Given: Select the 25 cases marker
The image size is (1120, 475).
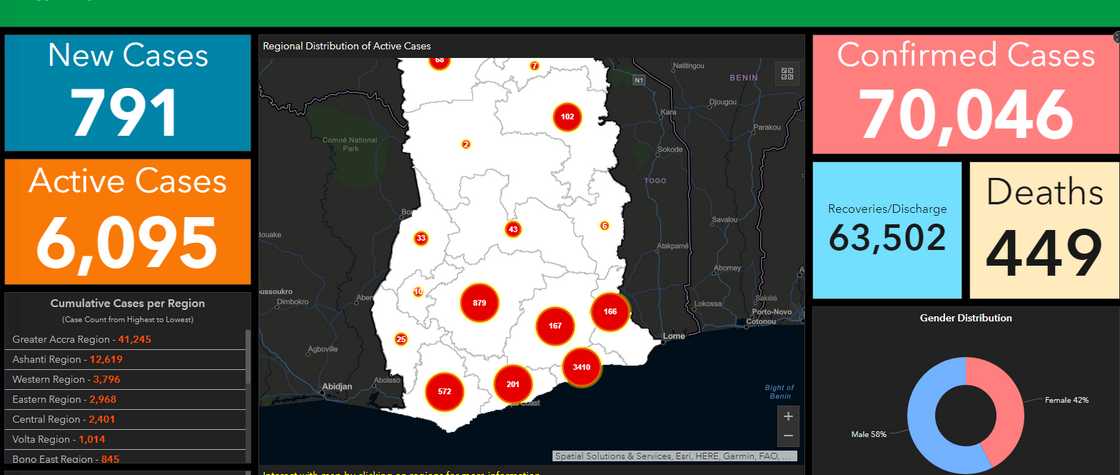Looking at the screenshot, I should click(401, 339).
